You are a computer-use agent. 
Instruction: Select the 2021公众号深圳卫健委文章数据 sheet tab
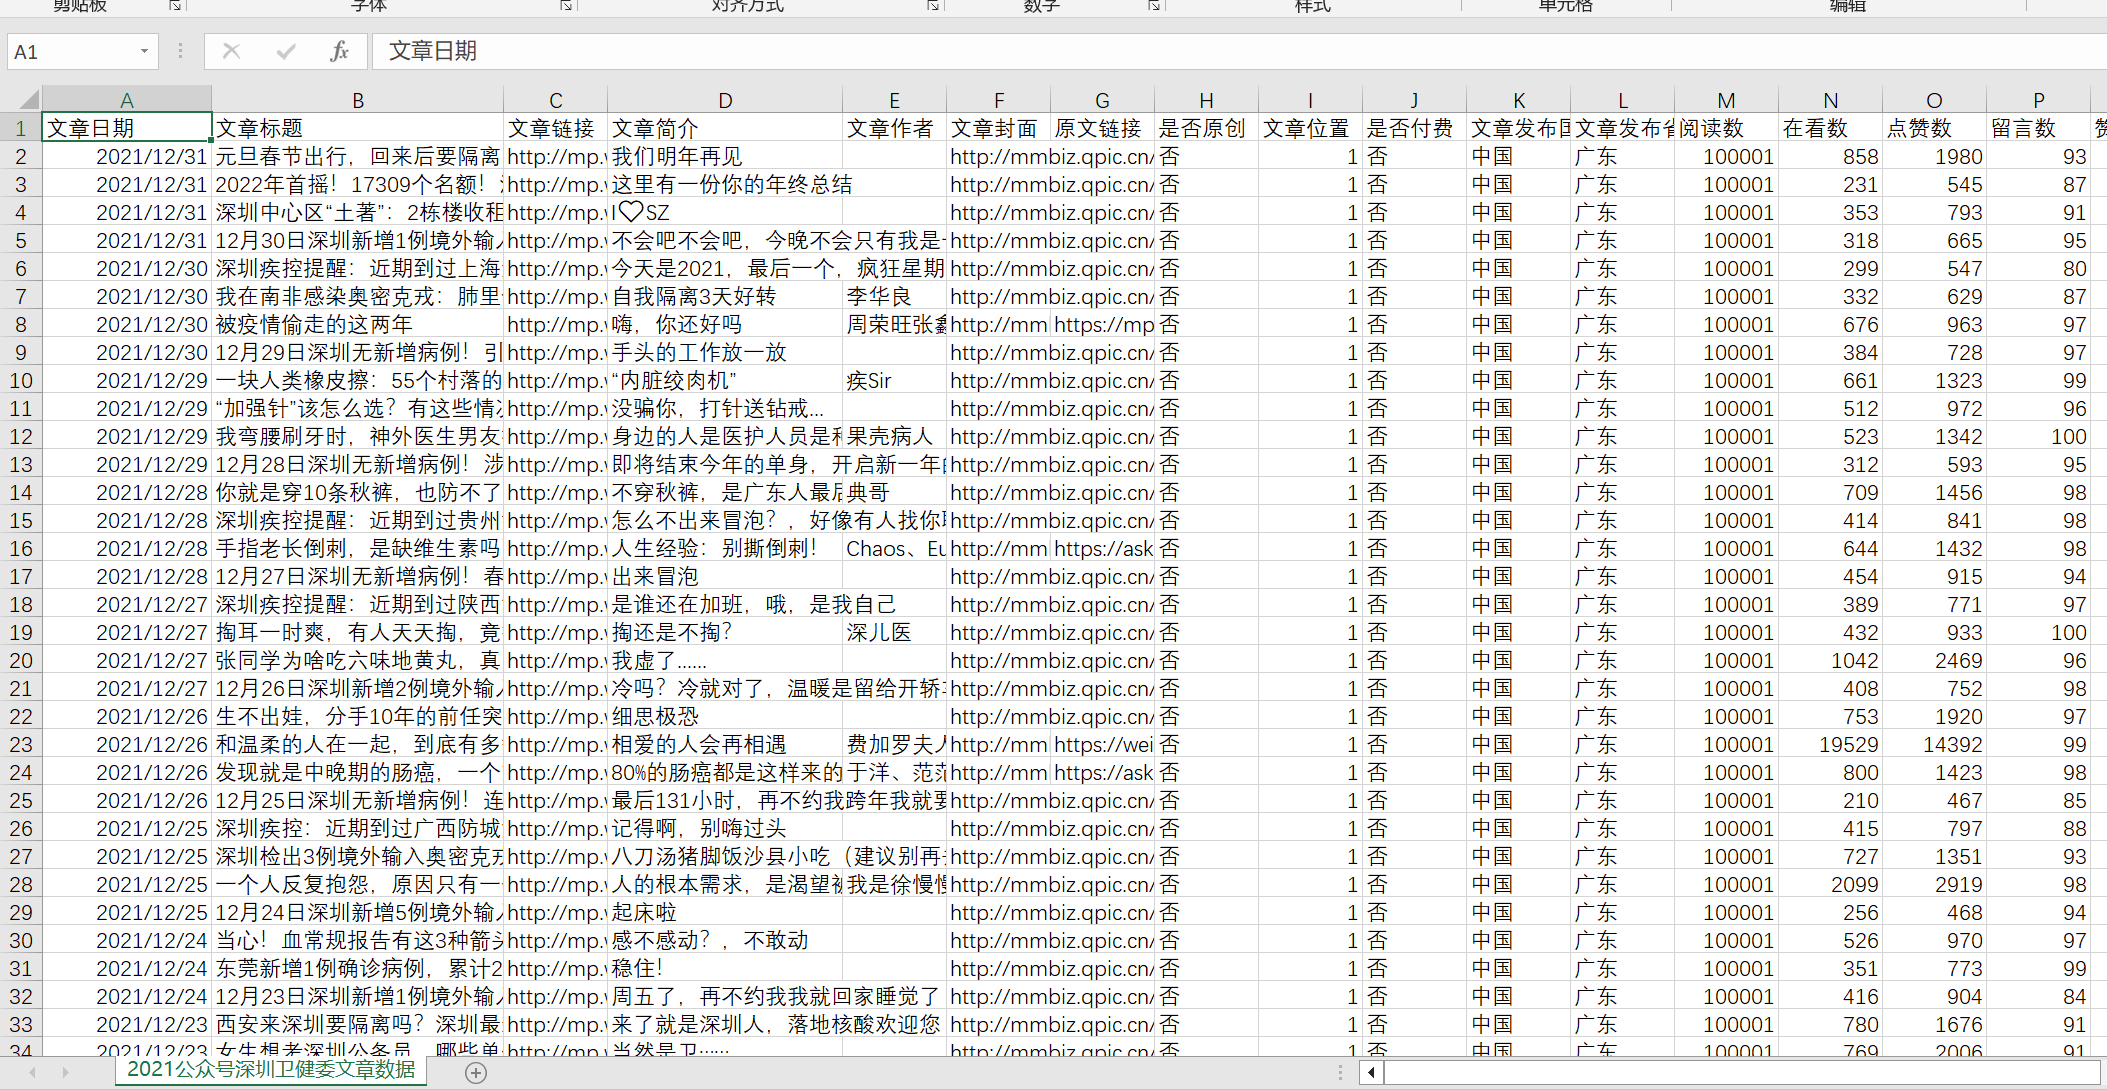[270, 1069]
